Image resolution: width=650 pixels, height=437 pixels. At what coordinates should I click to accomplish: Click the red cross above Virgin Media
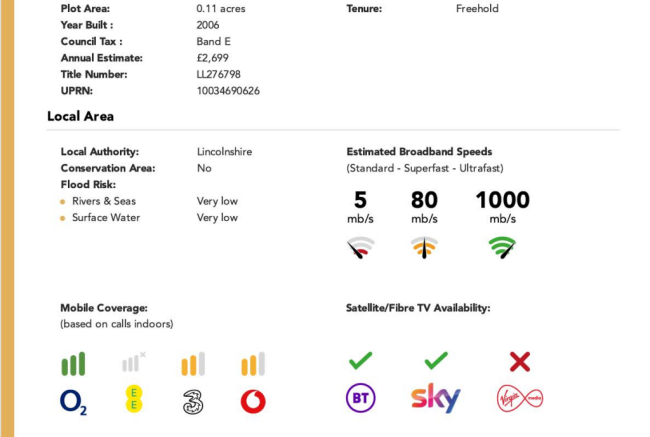(x=520, y=362)
